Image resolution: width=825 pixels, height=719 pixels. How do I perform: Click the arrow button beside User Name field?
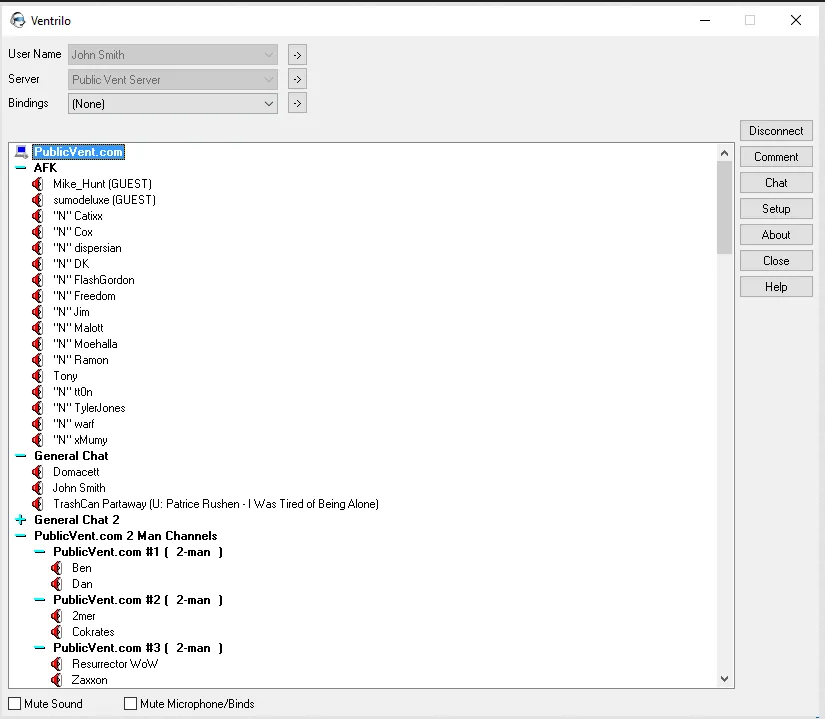(x=297, y=55)
